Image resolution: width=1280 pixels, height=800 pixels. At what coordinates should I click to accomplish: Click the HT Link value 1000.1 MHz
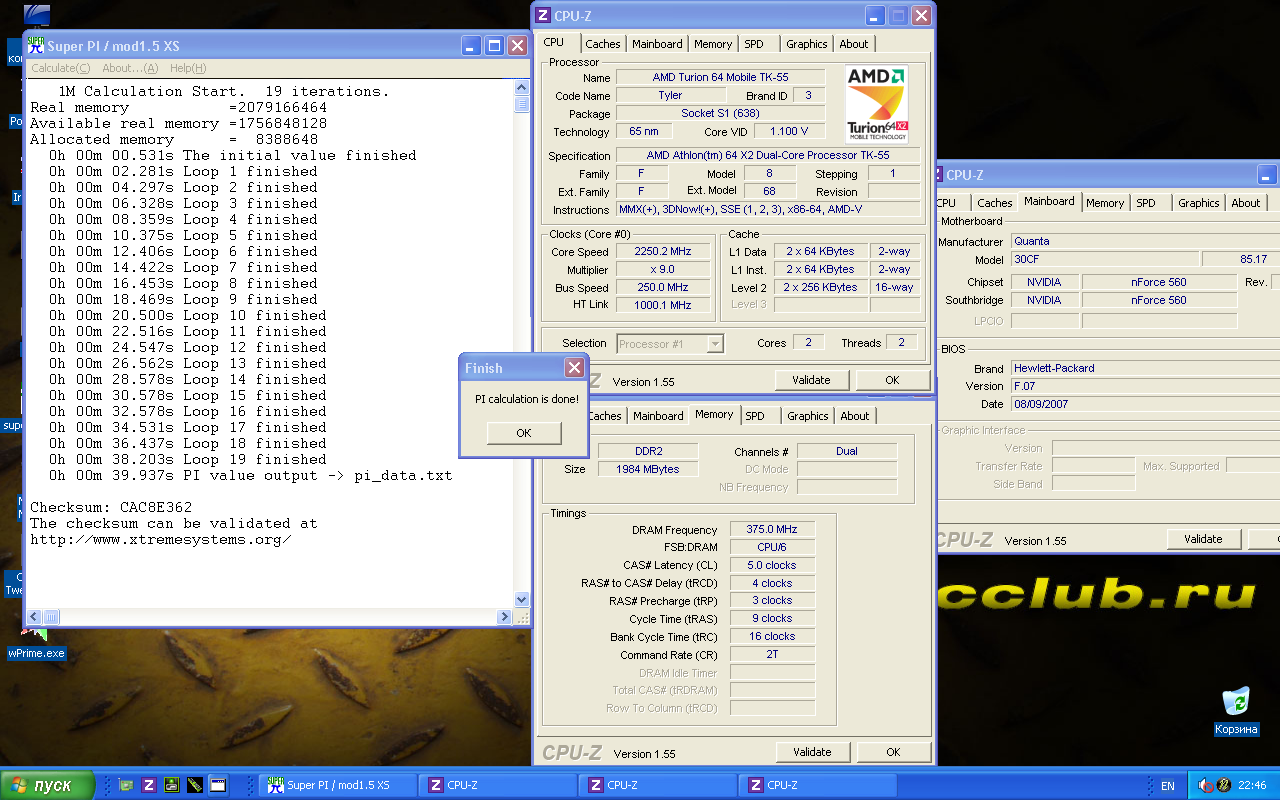[x=663, y=305]
